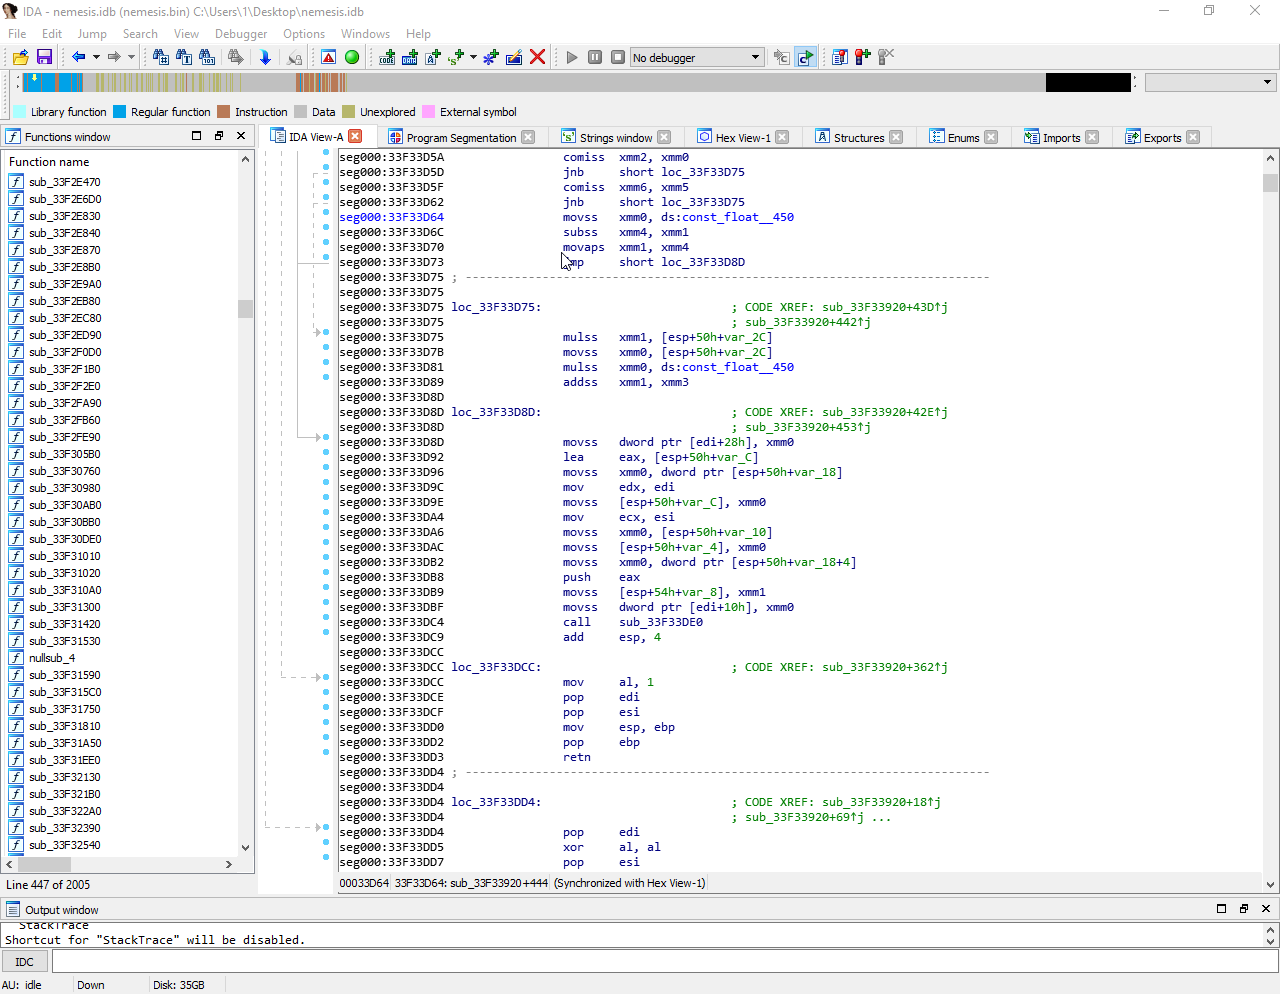Close the Strings window tab
The image size is (1280, 994).
[x=664, y=137]
